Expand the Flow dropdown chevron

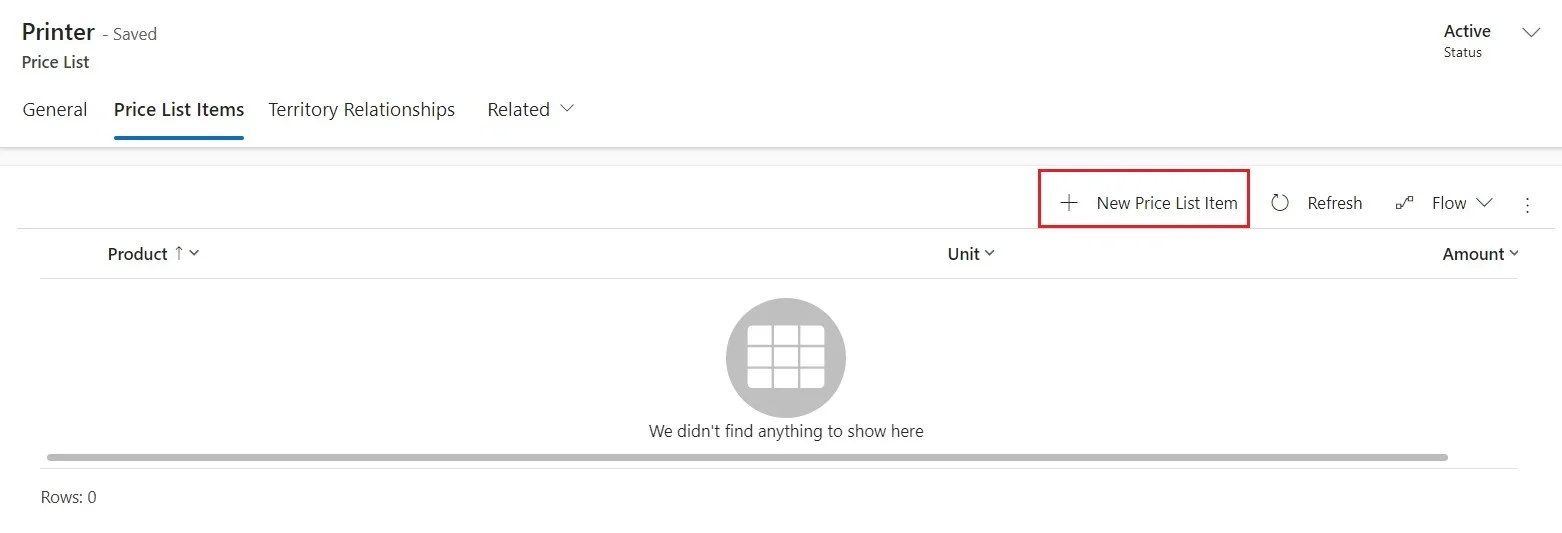(x=1484, y=202)
